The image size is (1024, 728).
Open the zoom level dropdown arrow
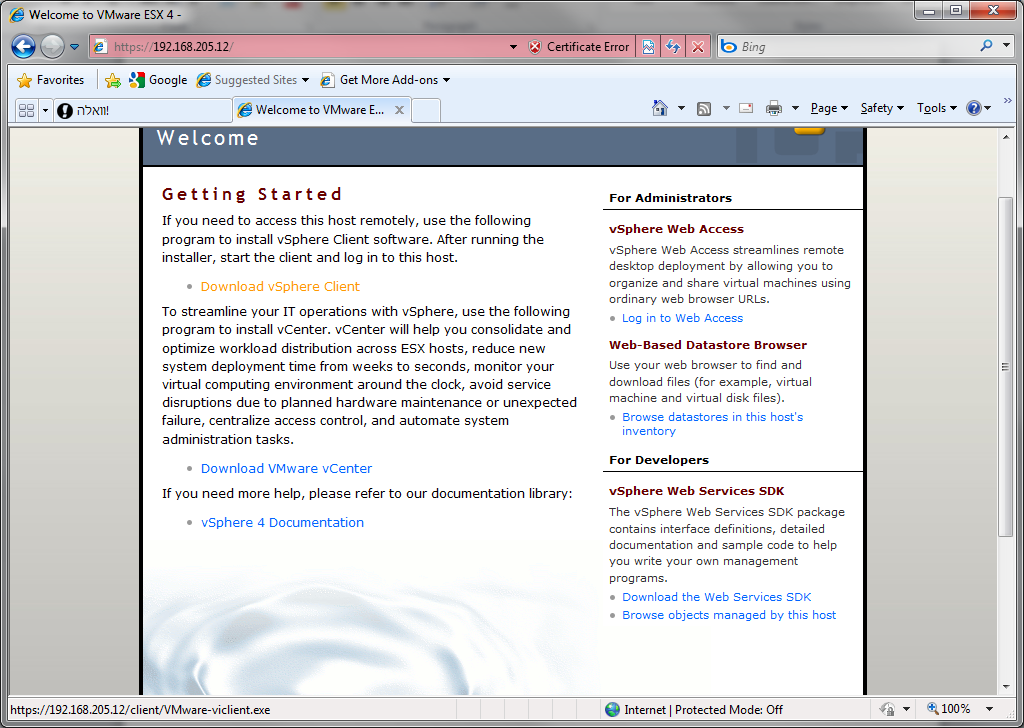[989, 709]
